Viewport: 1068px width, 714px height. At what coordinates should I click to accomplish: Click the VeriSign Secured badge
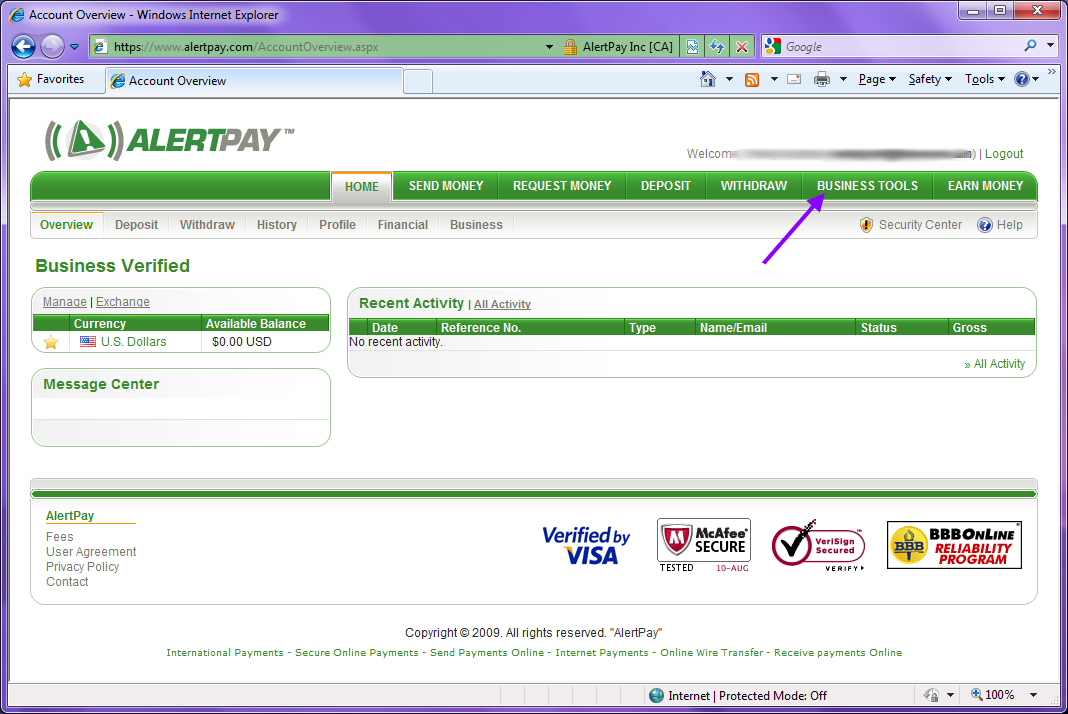819,545
